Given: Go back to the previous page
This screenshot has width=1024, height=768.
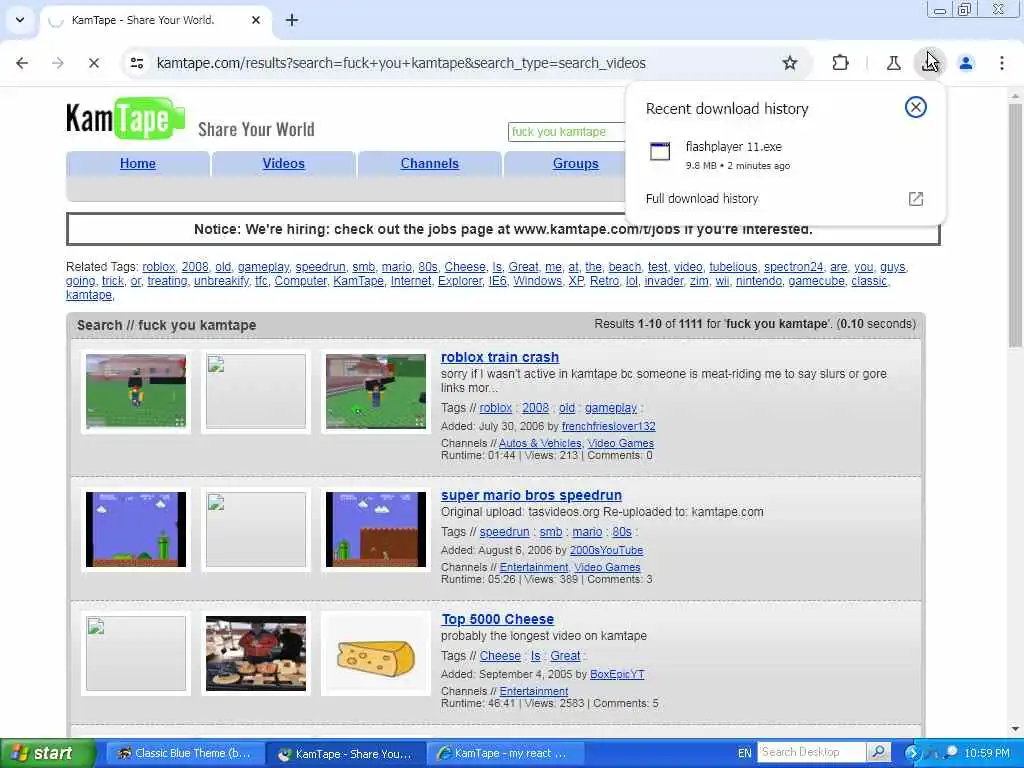Looking at the screenshot, I should [22, 63].
